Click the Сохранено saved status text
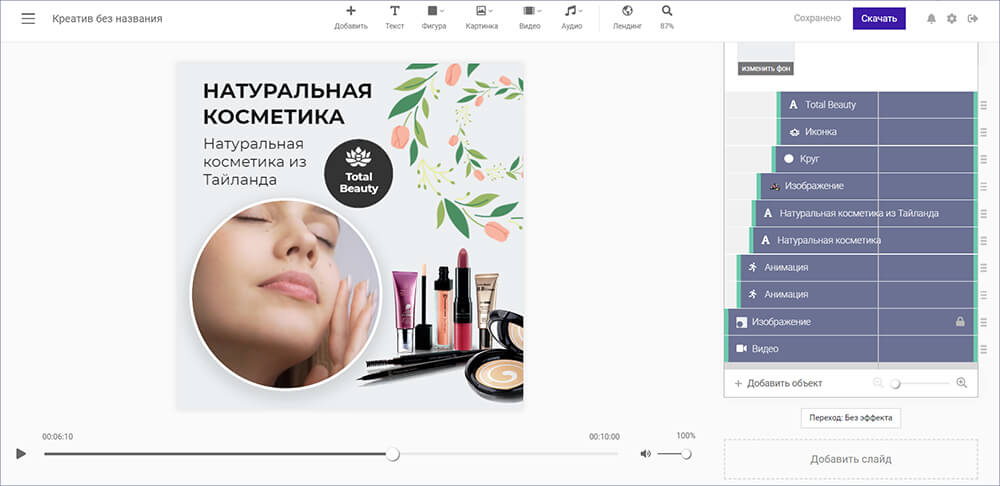Image resolution: width=1000 pixels, height=486 pixels. click(x=818, y=18)
